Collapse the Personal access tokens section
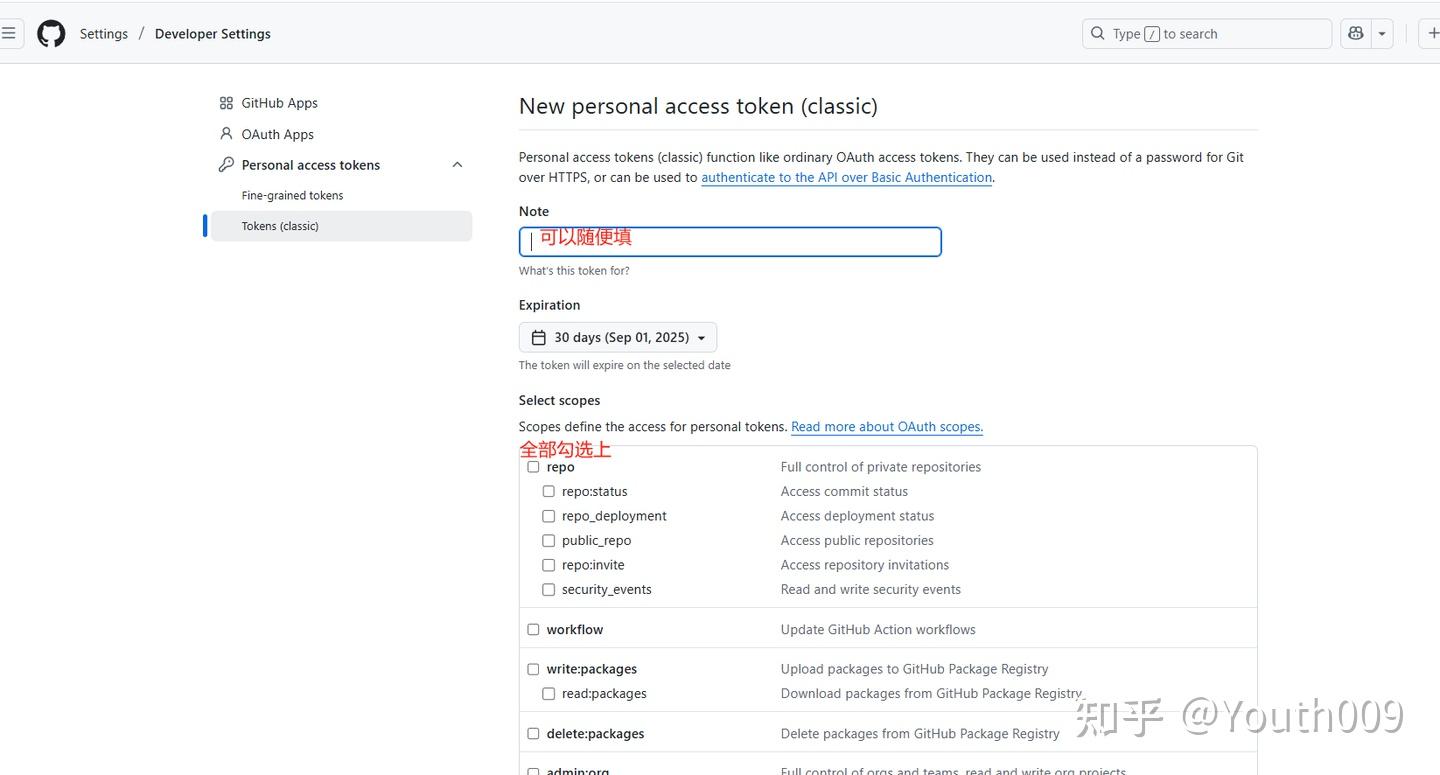 457,165
